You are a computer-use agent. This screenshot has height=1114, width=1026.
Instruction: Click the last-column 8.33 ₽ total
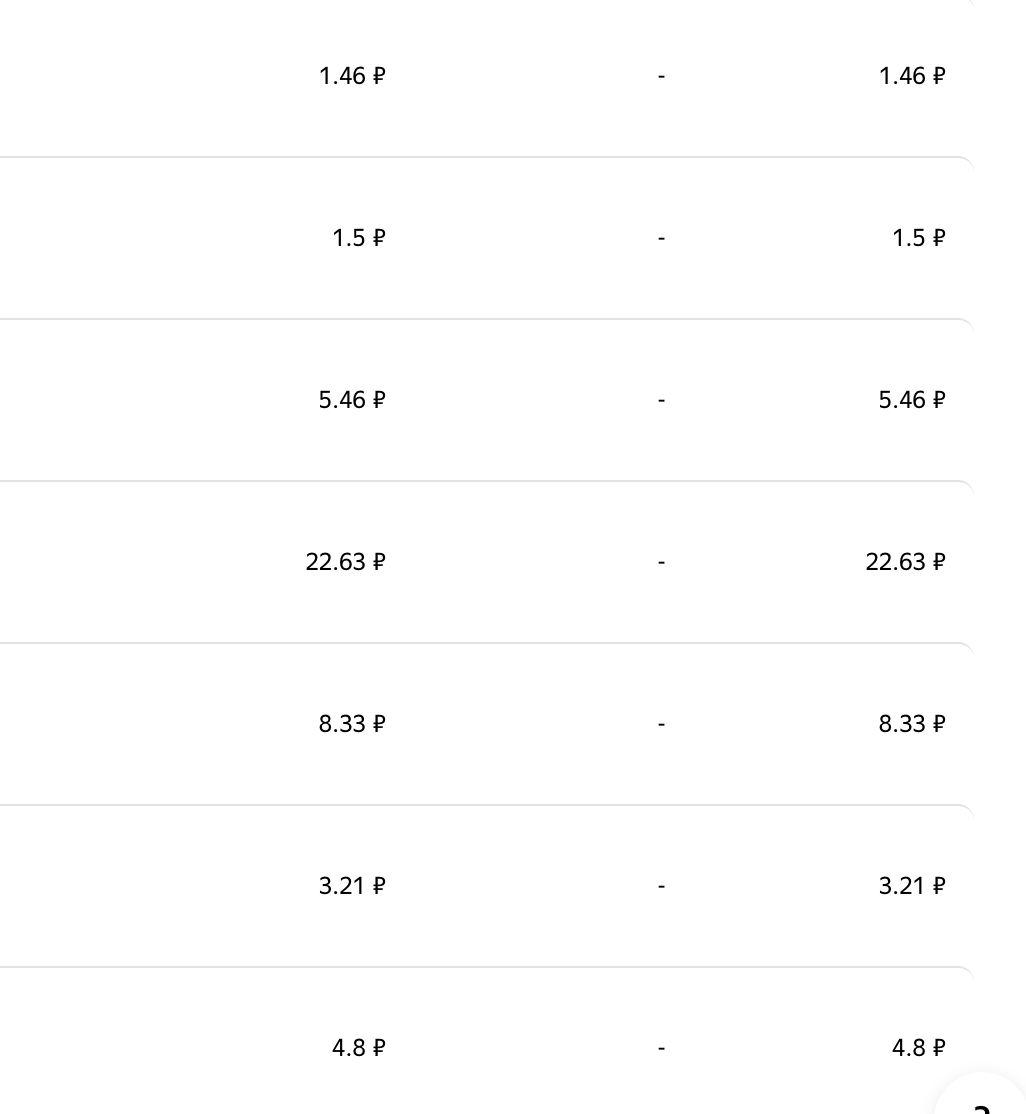pyautogui.click(x=912, y=724)
